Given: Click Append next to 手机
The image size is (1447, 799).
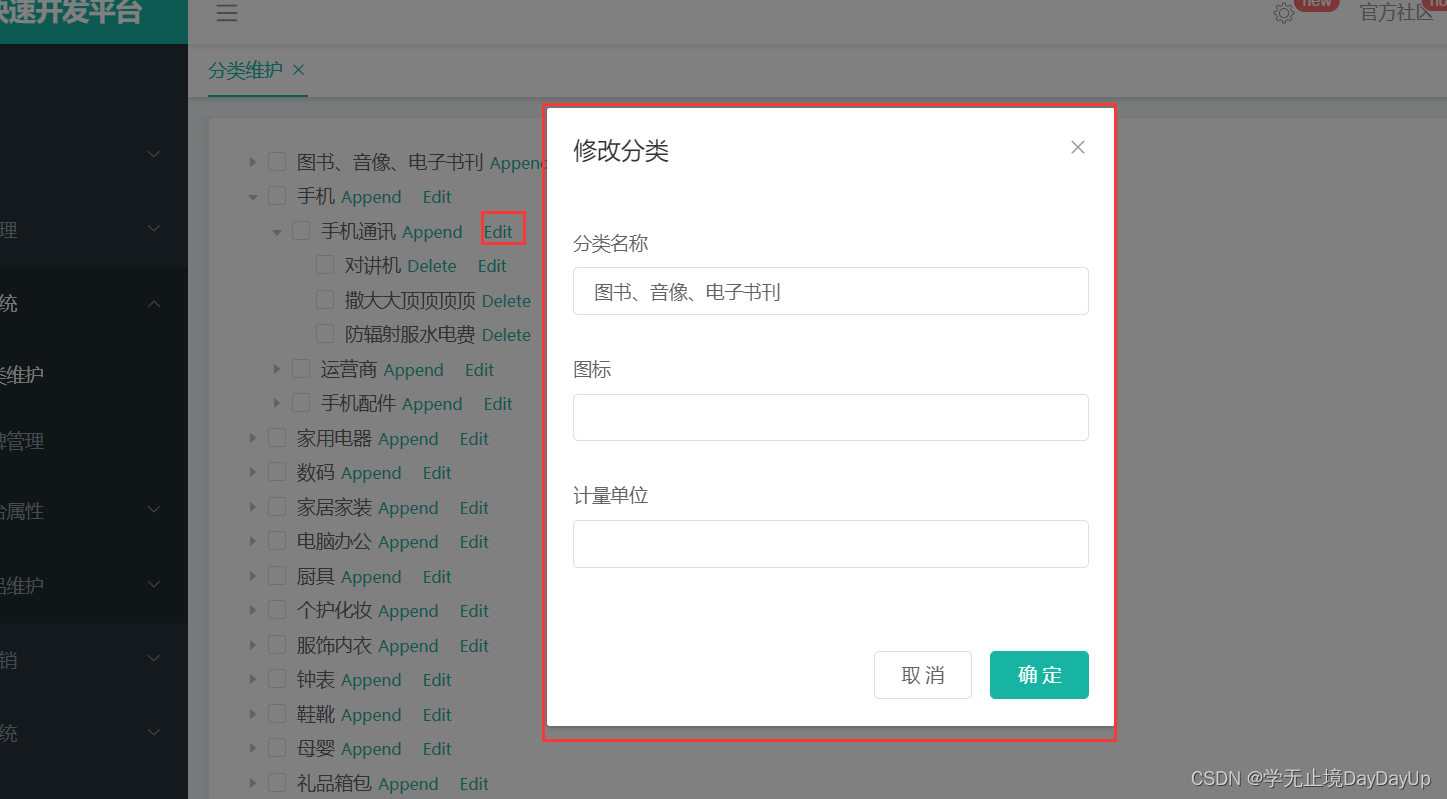Looking at the screenshot, I should (x=371, y=197).
